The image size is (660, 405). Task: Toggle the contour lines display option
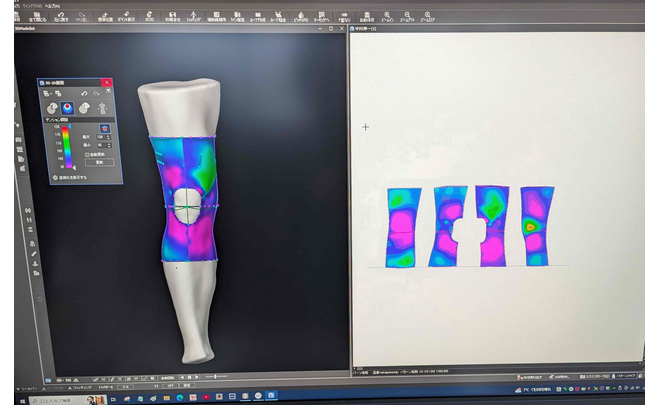56,176
